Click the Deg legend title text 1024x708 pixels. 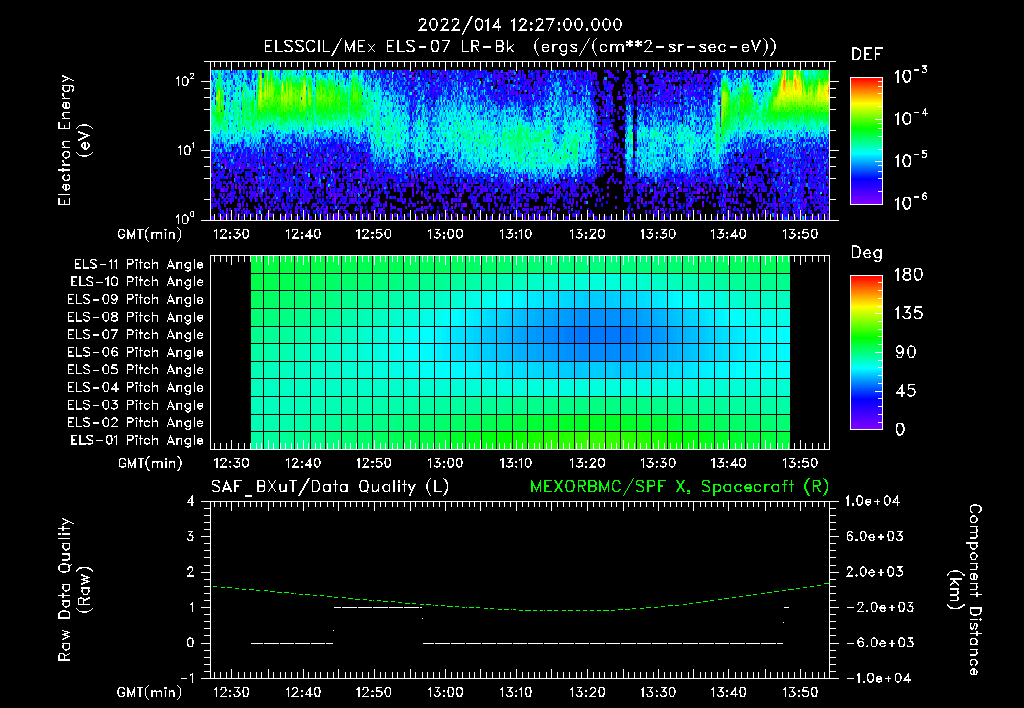tap(867, 253)
